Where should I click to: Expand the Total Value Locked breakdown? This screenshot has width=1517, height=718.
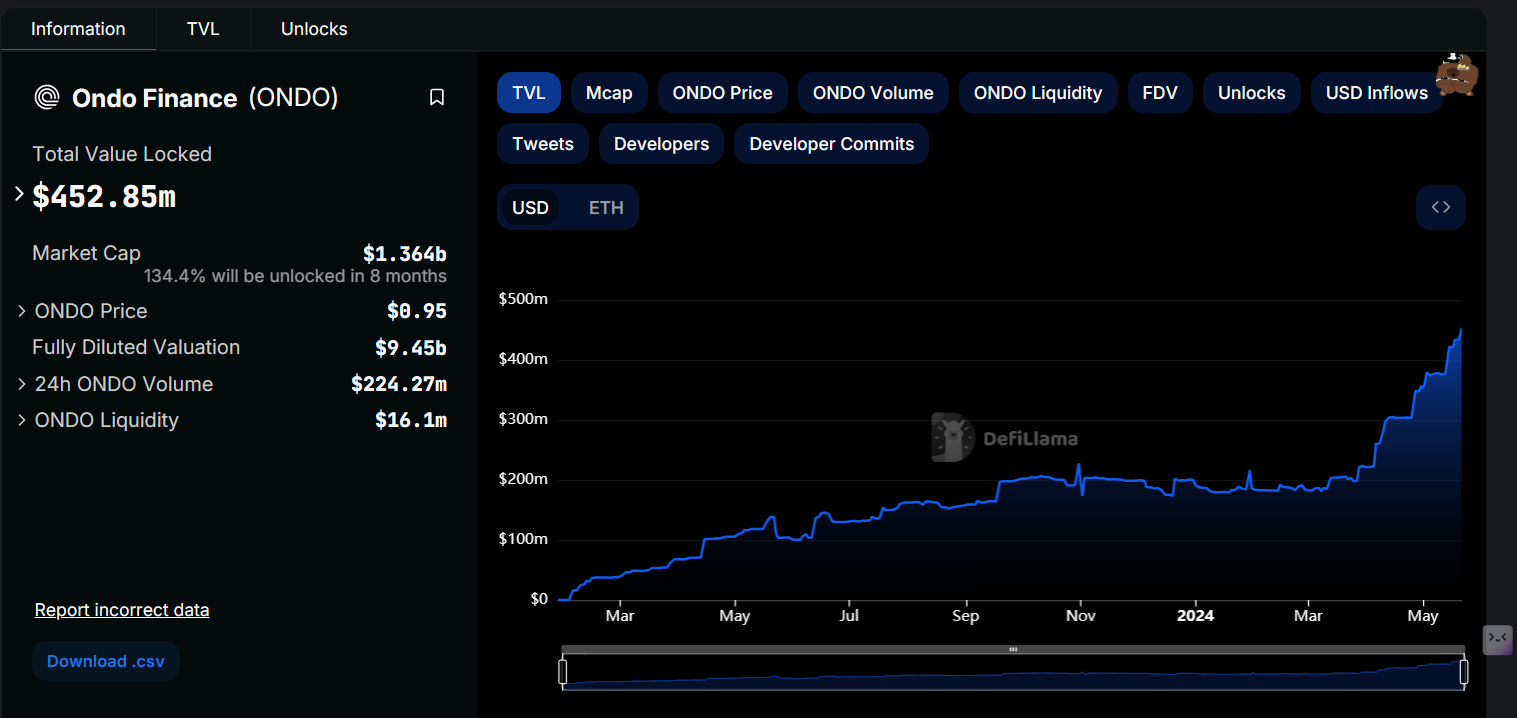click(19, 194)
